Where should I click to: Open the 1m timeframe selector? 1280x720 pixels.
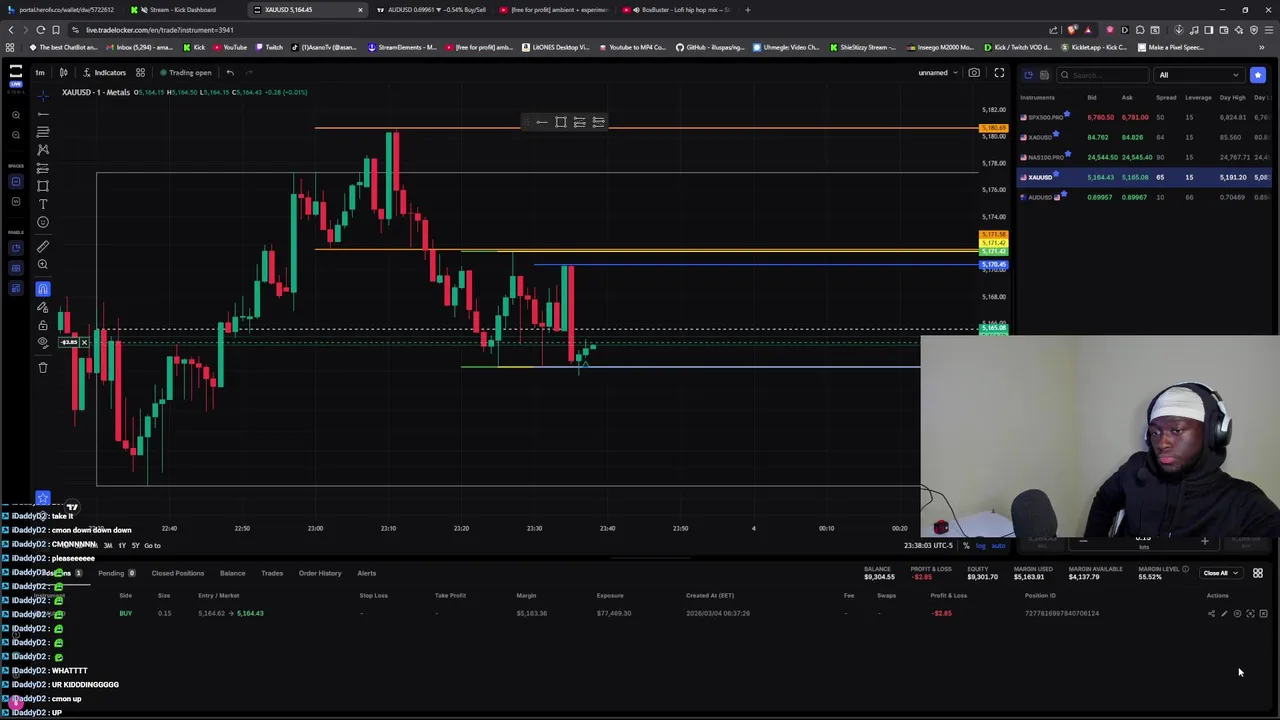coord(40,72)
